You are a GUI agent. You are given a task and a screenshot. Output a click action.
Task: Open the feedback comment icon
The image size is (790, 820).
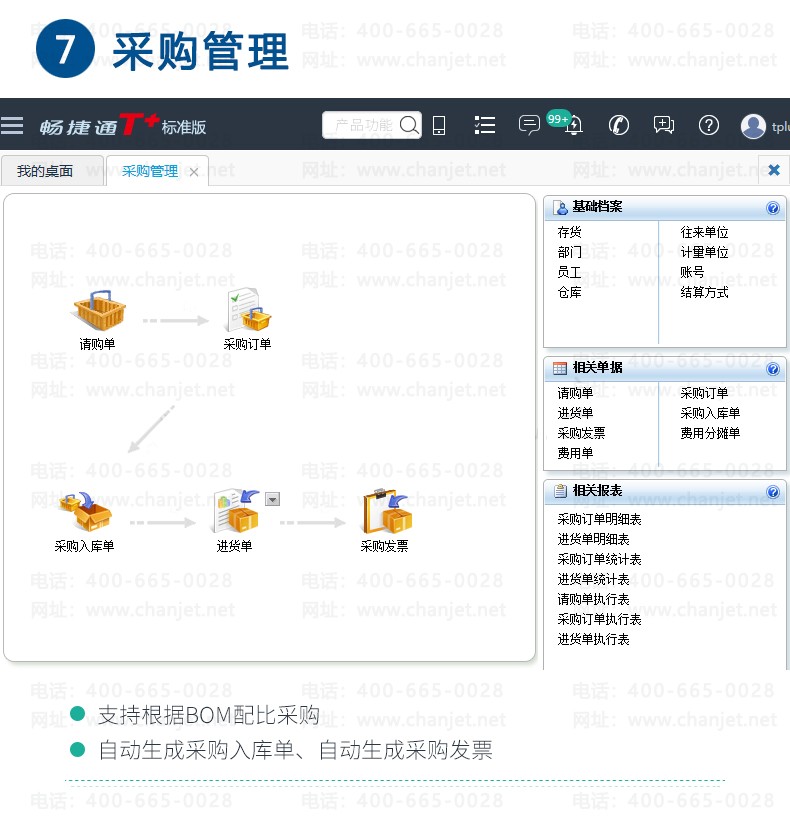[663, 125]
